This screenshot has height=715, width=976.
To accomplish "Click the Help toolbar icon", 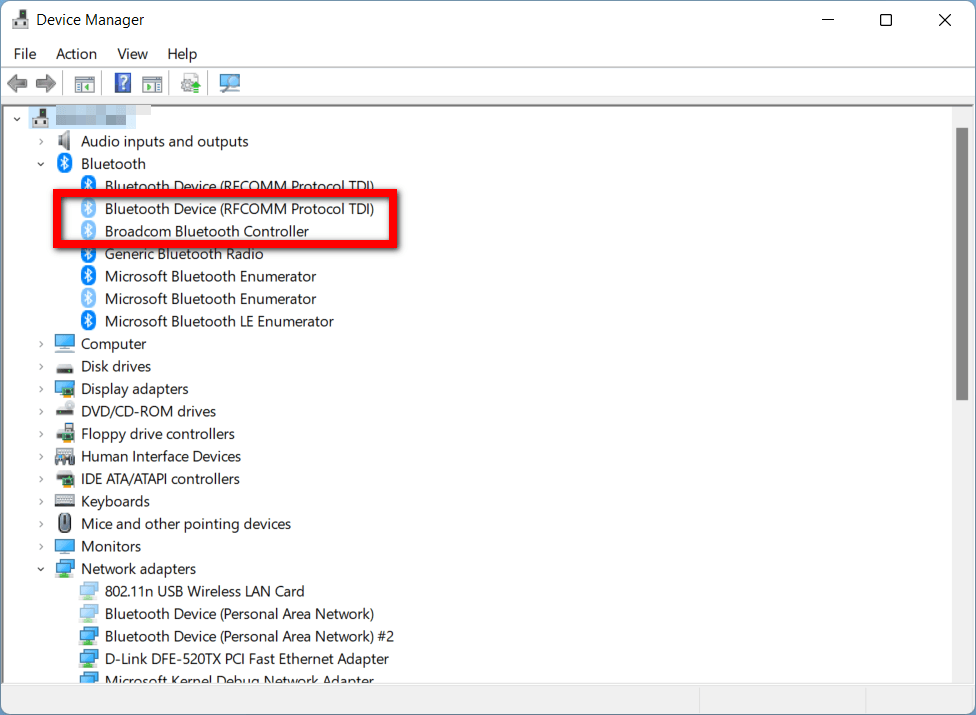I will (x=123, y=84).
